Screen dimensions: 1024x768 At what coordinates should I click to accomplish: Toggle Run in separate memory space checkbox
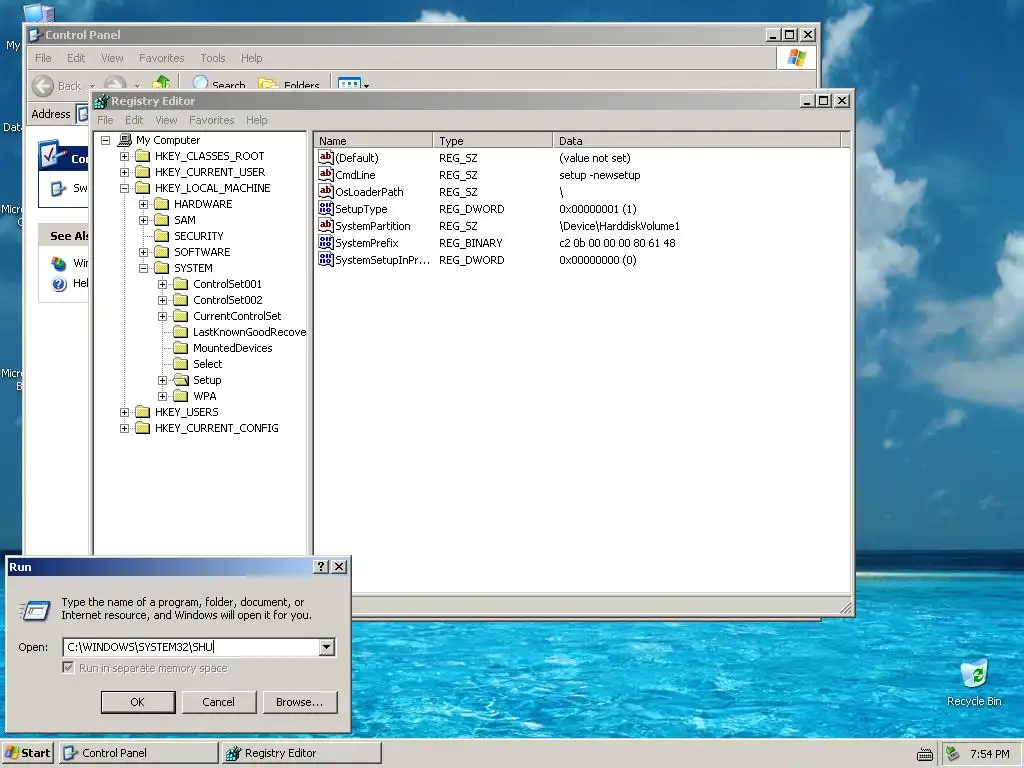pyautogui.click(x=68, y=667)
